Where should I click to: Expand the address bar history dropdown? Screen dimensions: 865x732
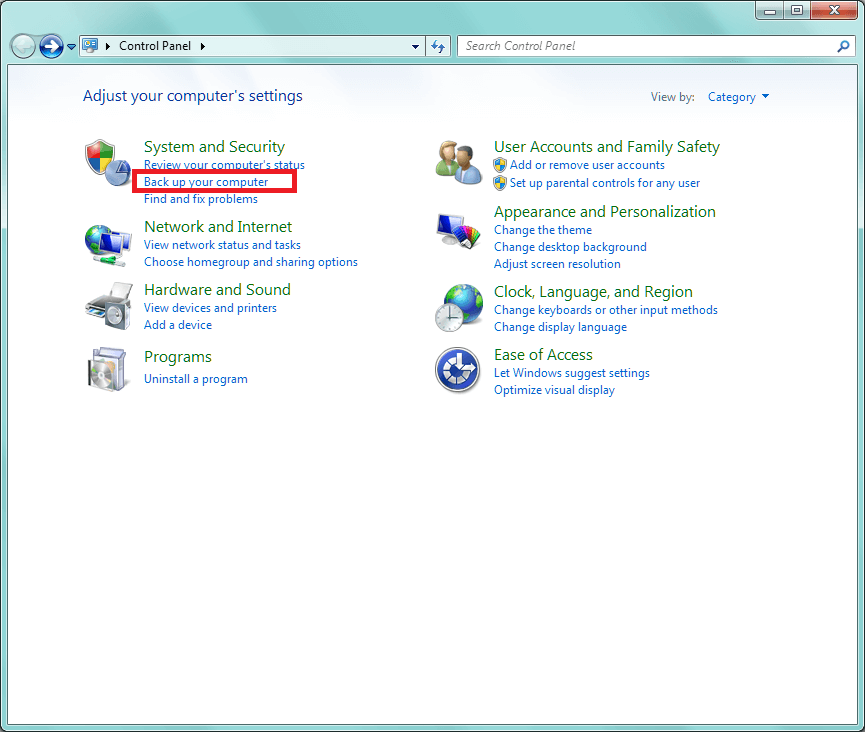coord(415,47)
